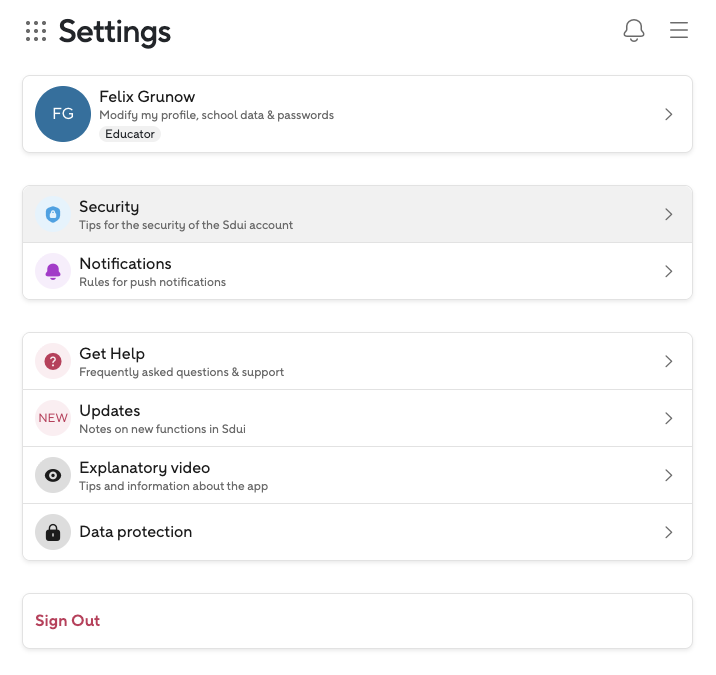Screen dimensions: 716x675
Task: Open the notifications bell icon
Action: point(634,31)
